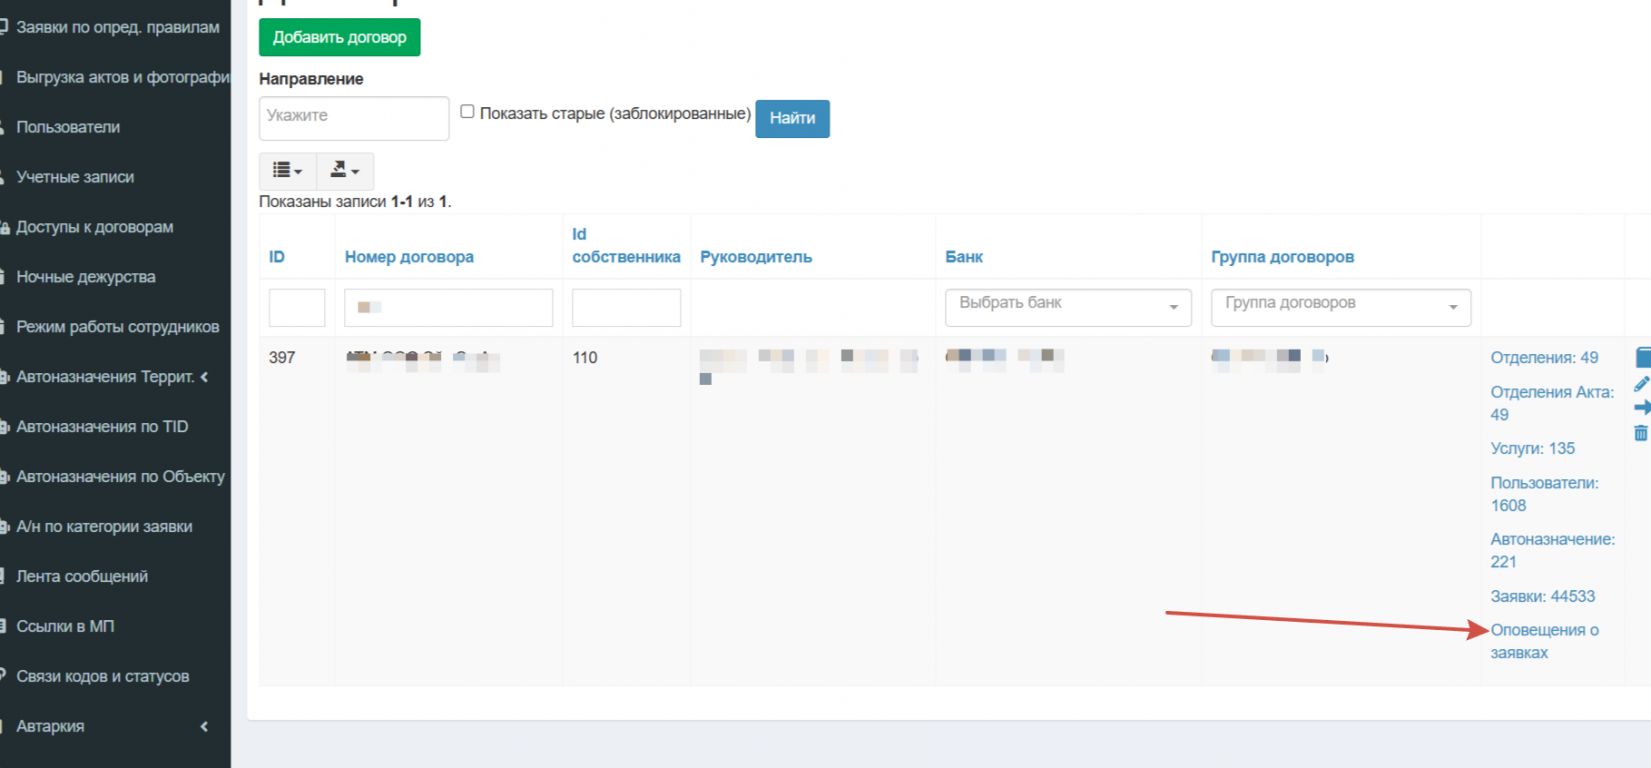
Task: Open 'Доступы к договорам' in sidebar
Action: point(94,227)
